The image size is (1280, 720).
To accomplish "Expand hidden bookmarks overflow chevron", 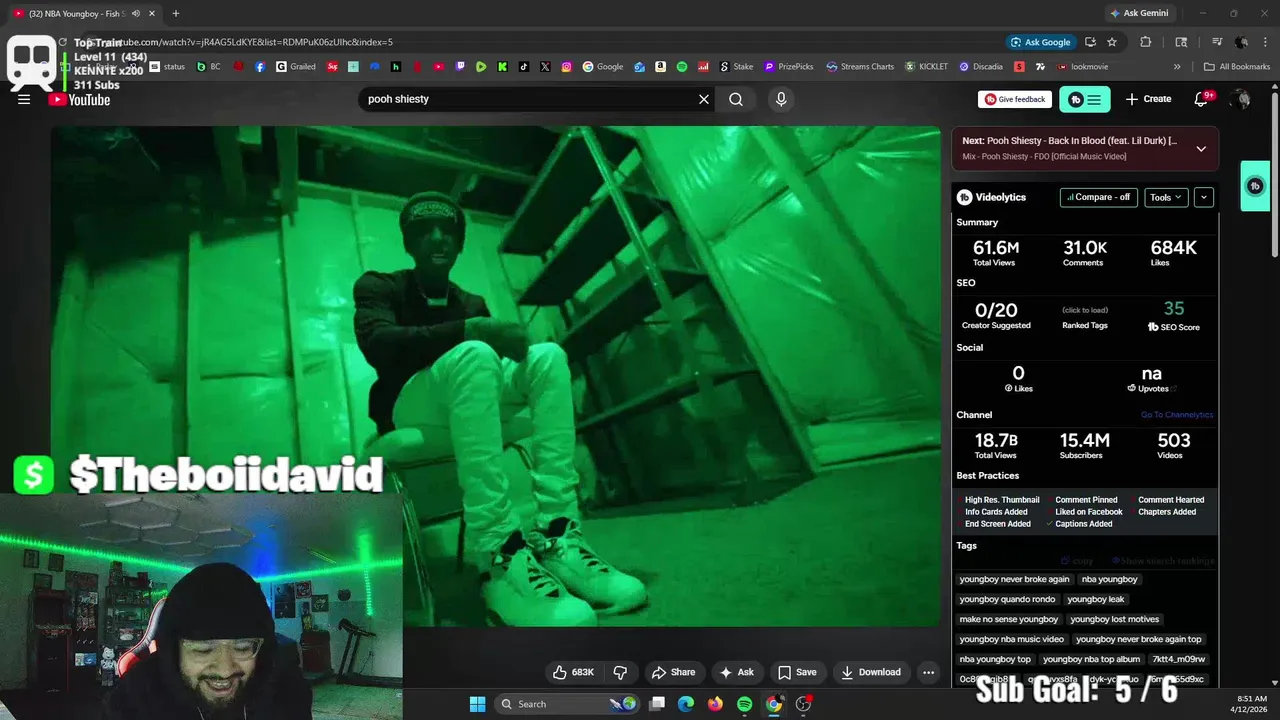I will click(1177, 67).
